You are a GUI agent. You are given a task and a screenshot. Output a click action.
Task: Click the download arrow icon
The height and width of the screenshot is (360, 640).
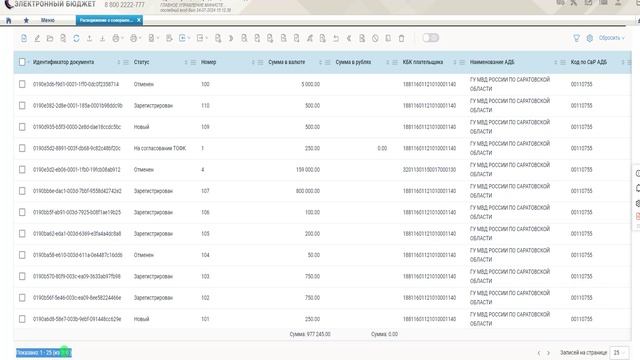click(102, 38)
